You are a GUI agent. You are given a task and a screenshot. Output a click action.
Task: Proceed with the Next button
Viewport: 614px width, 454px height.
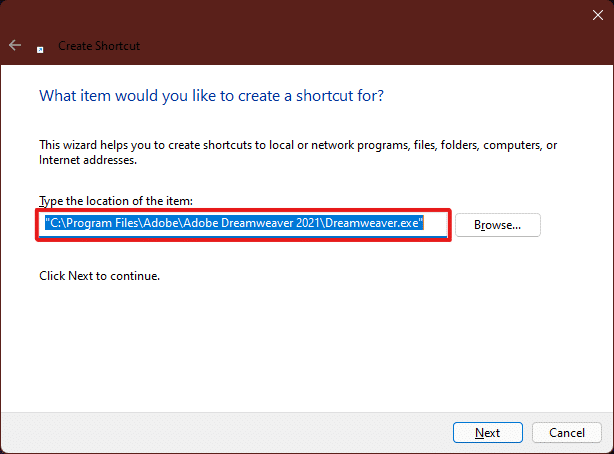[x=488, y=432]
